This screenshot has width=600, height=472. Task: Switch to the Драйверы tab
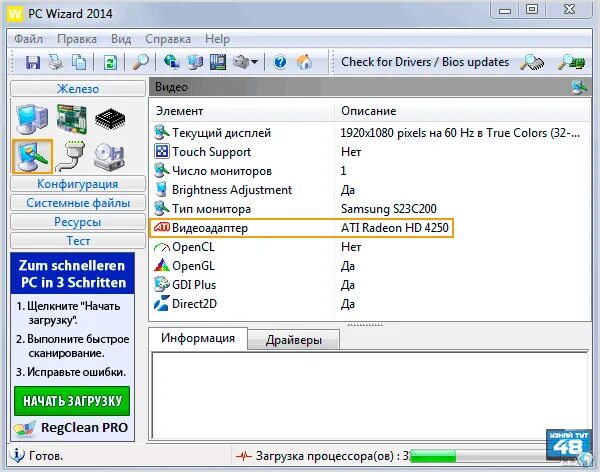[x=293, y=340]
